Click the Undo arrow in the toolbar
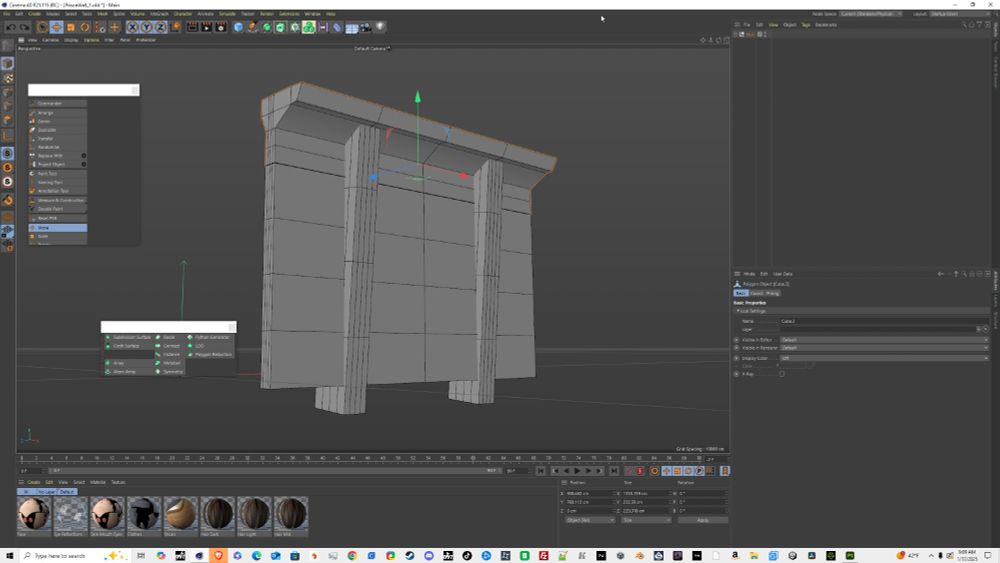Image resolution: width=1000 pixels, height=563 pixels. tap(9, 27)
